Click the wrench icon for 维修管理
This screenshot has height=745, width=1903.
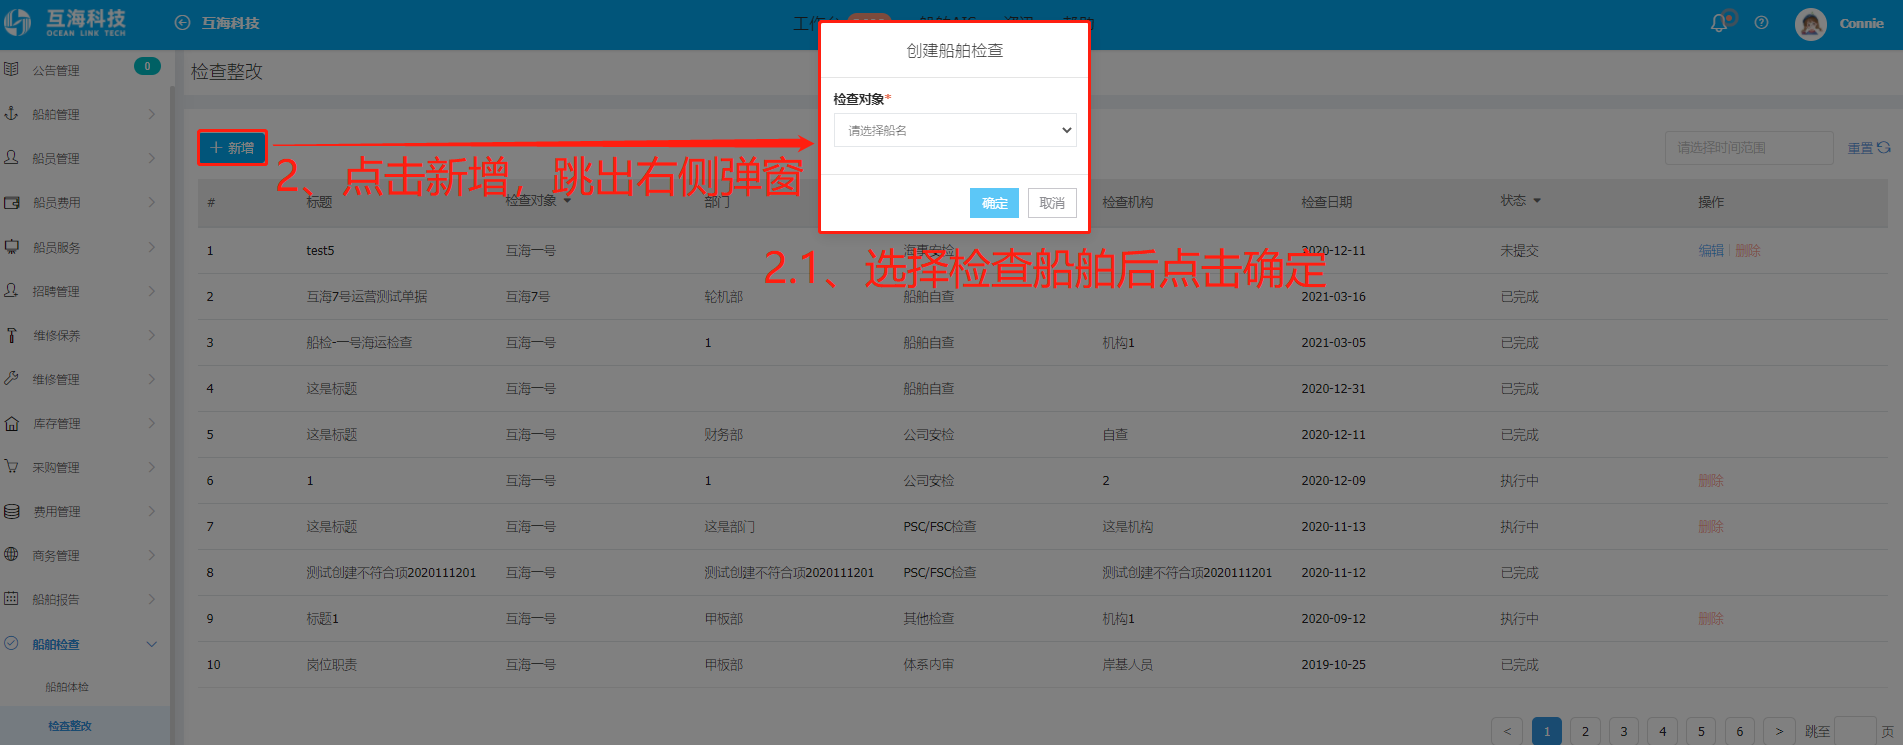click(11, 378)
